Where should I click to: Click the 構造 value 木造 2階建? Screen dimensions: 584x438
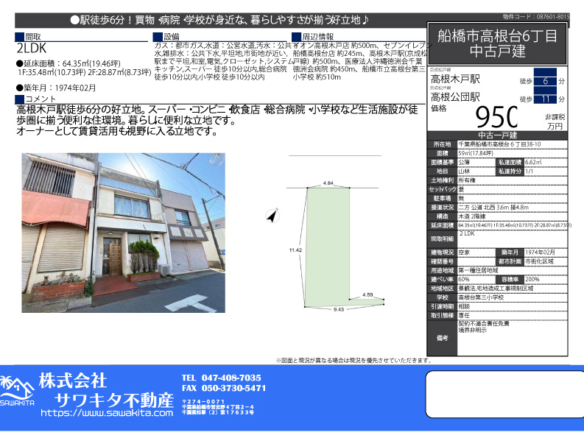click(472, 216)
